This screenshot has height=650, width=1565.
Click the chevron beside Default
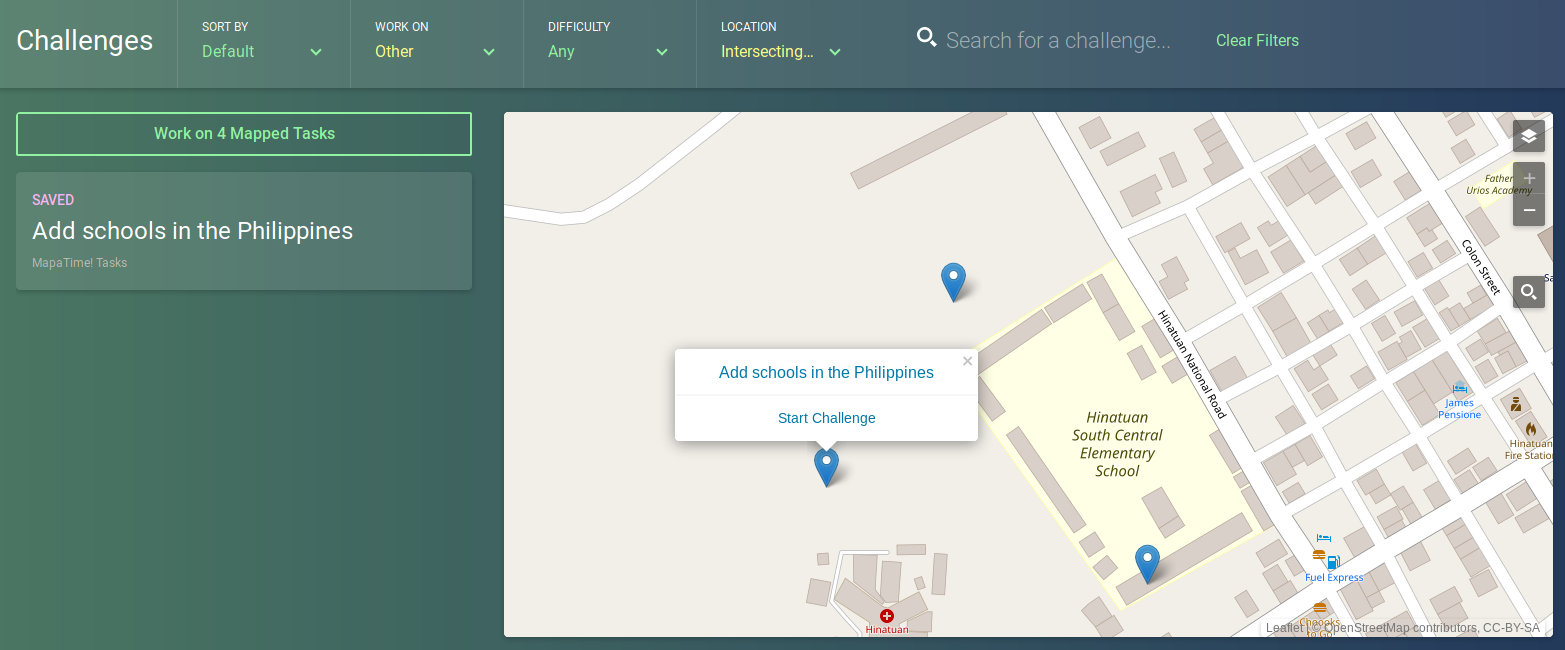316,52
